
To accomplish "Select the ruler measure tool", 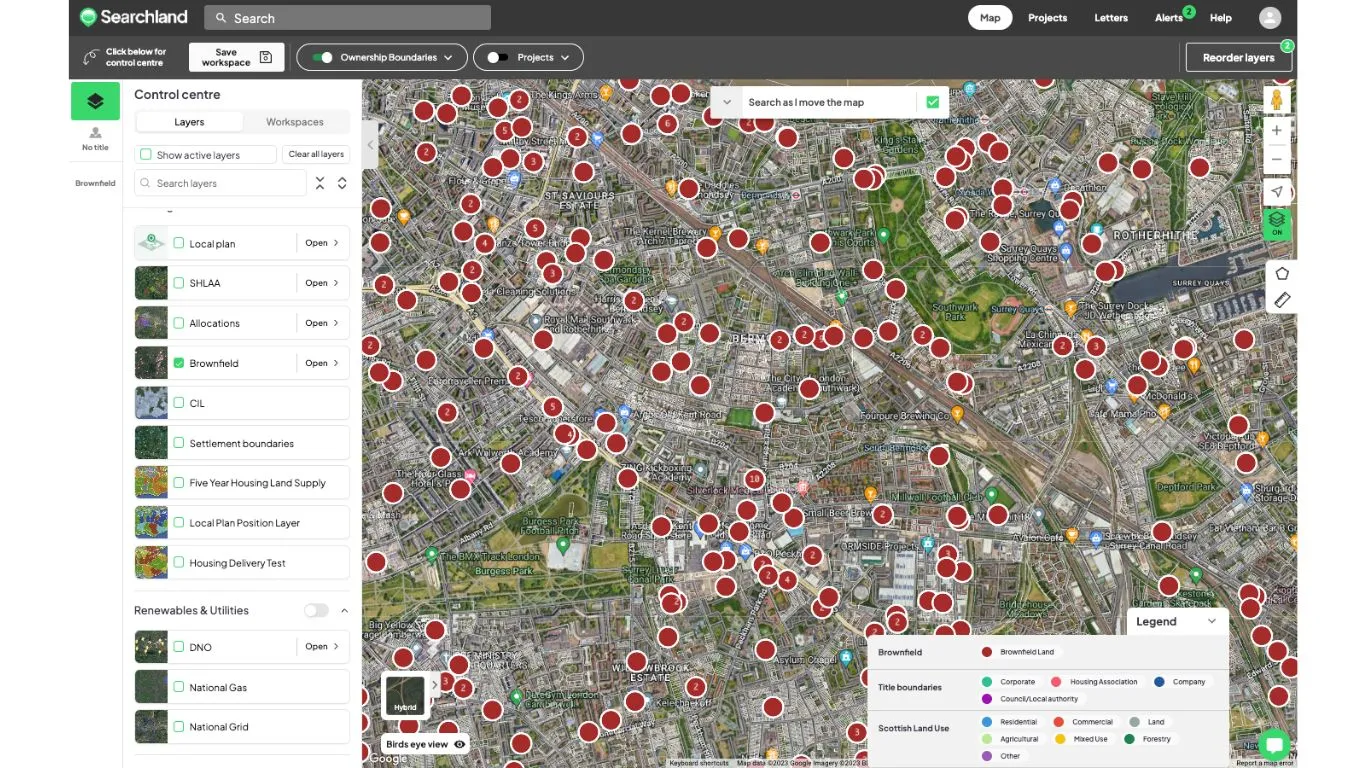I will pyautogui.click(x=1281, y=300).
